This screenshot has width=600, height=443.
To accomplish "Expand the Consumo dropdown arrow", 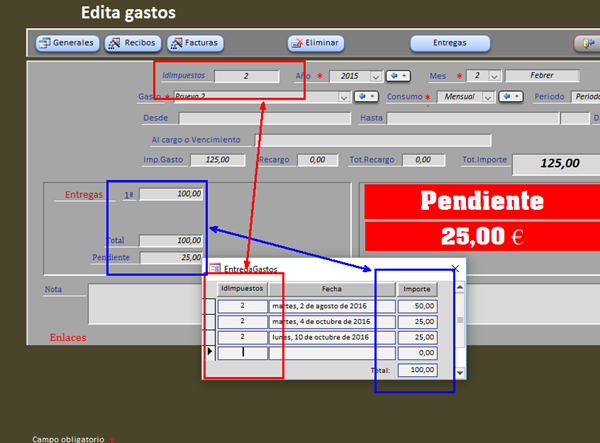I will pyautogui.click(x=488, y=97).
